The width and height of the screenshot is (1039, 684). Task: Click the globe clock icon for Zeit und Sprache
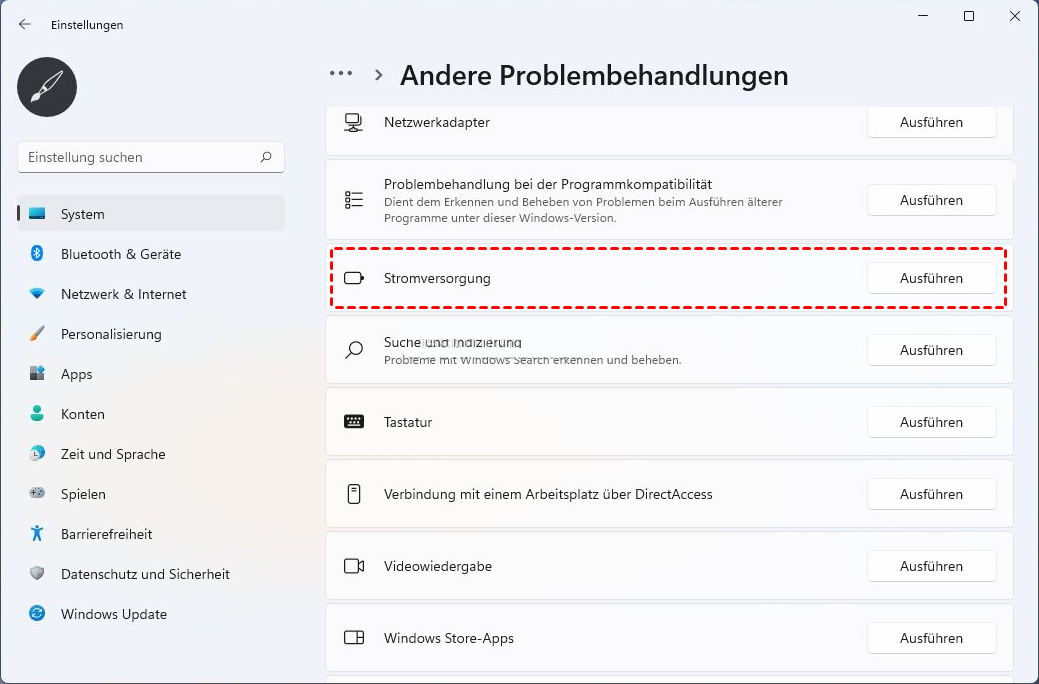37,453
